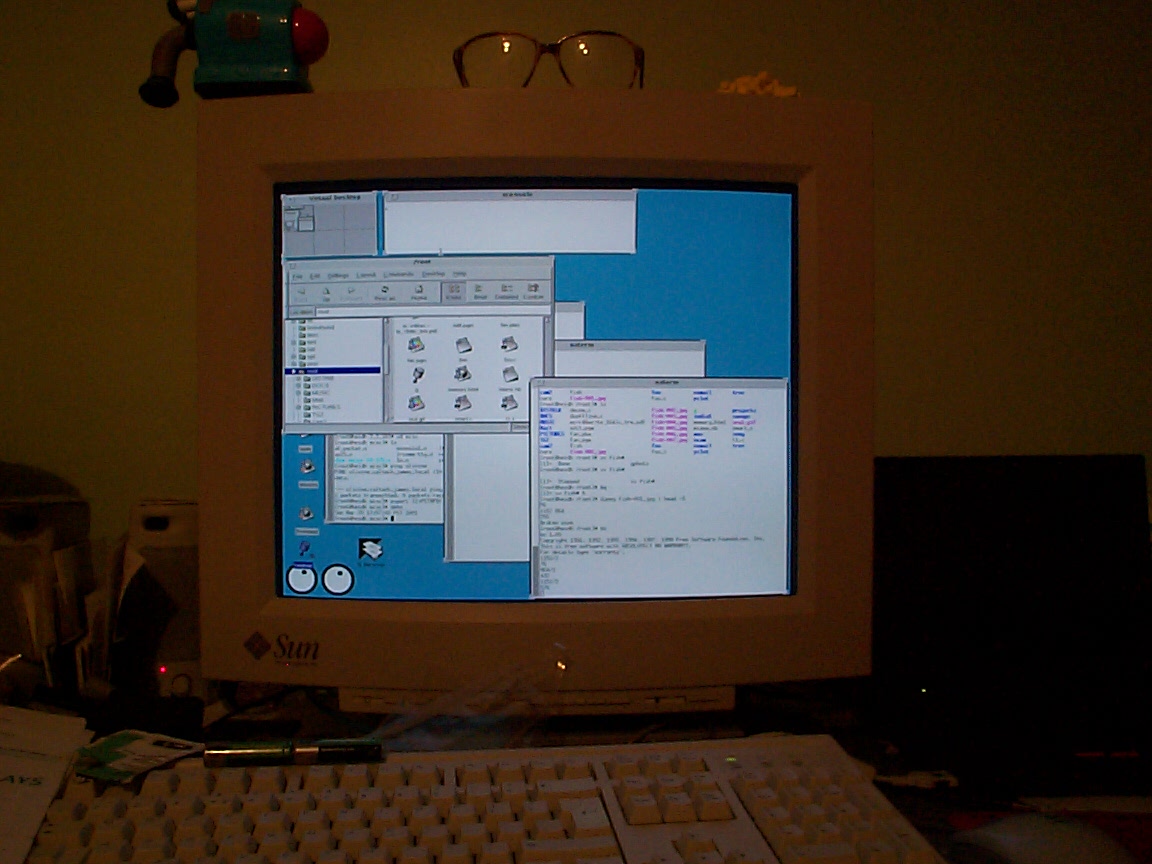
Task: Click the xeyes left eye on desktop
Action: 301,579
